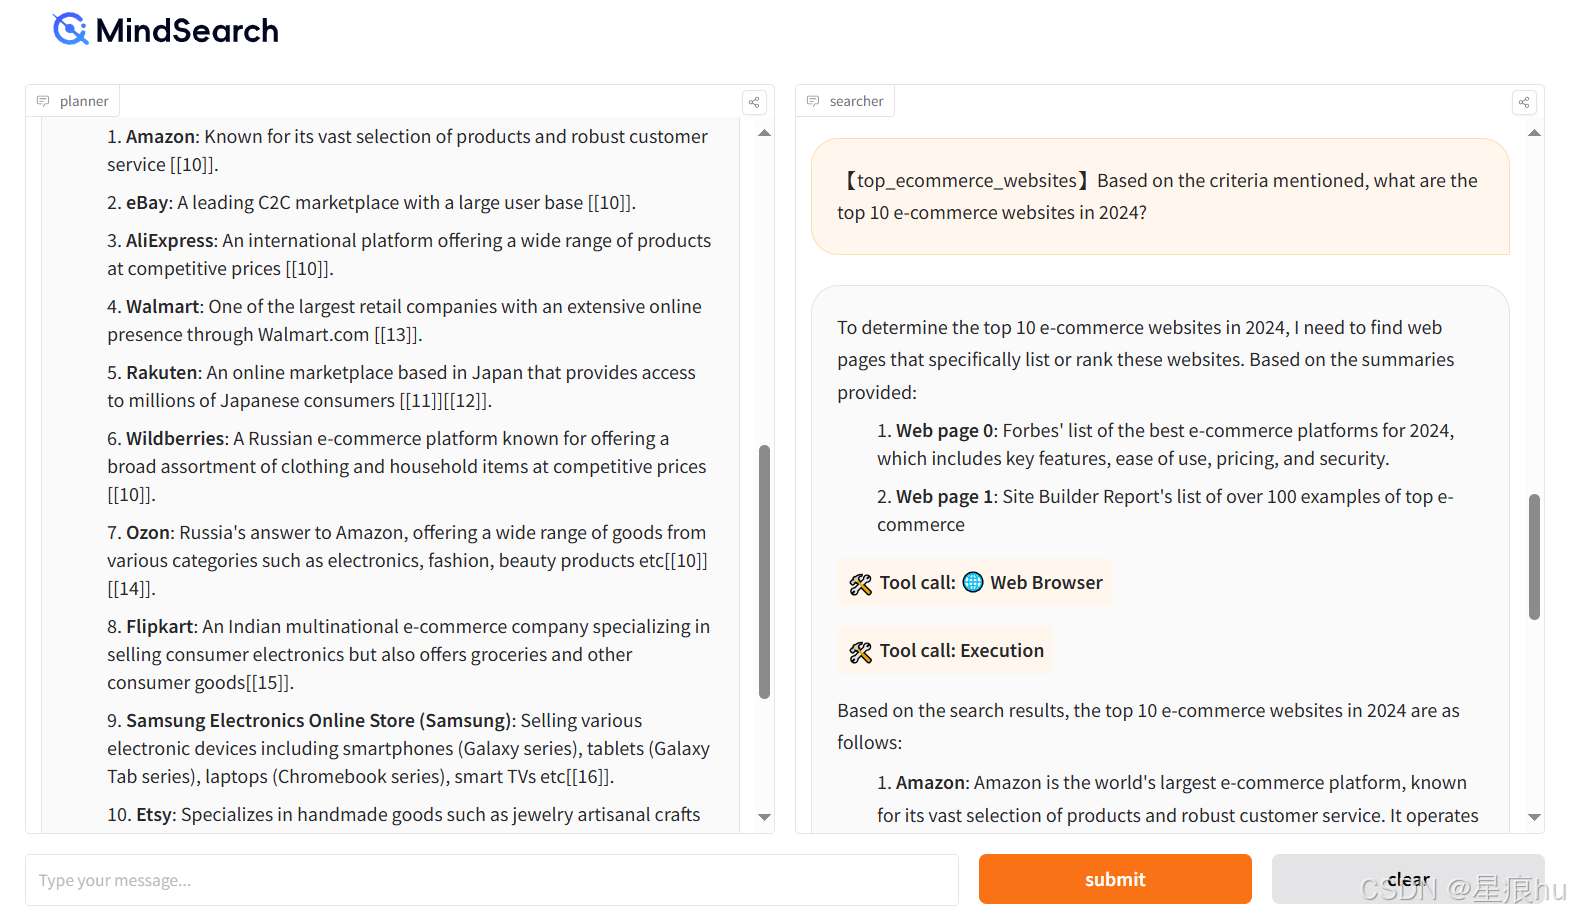This screenshot has height=917, width=1571.
Task: Click 'Based on the search results' paragraph
Action: click(1149, 726)
